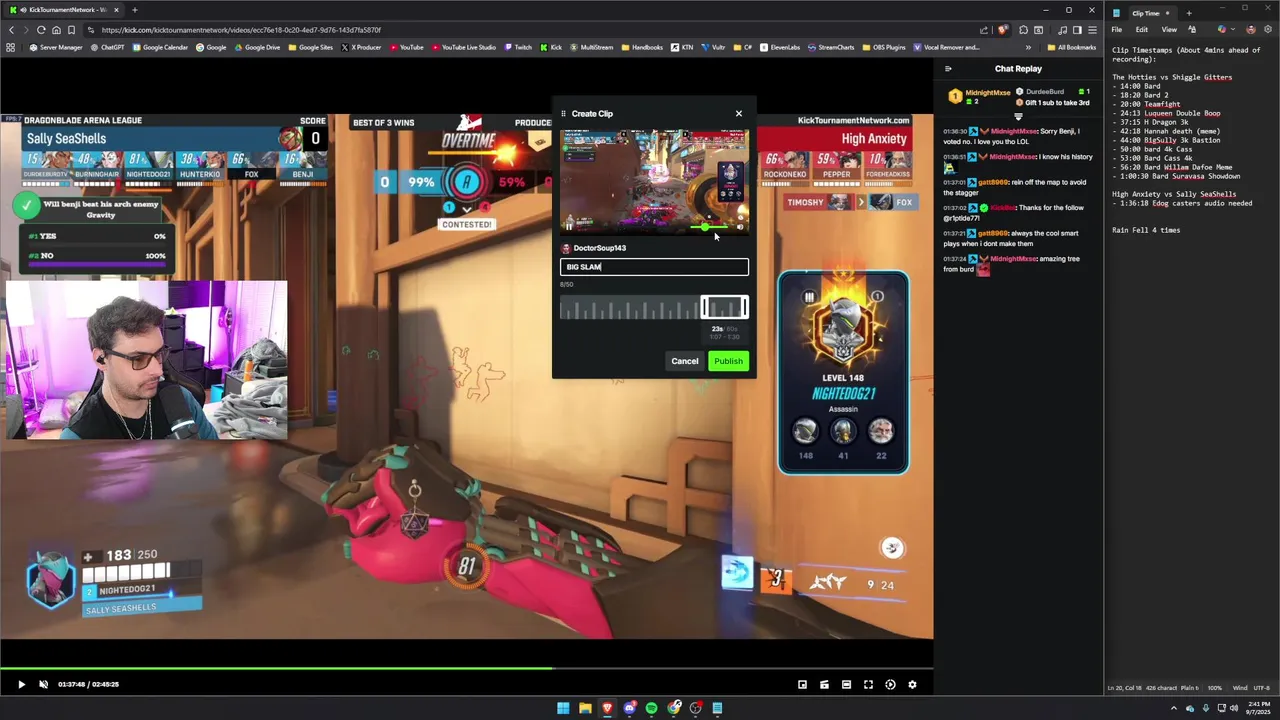
Task: Open Spotify from the taskbar
Action: [x=651, y=708]
